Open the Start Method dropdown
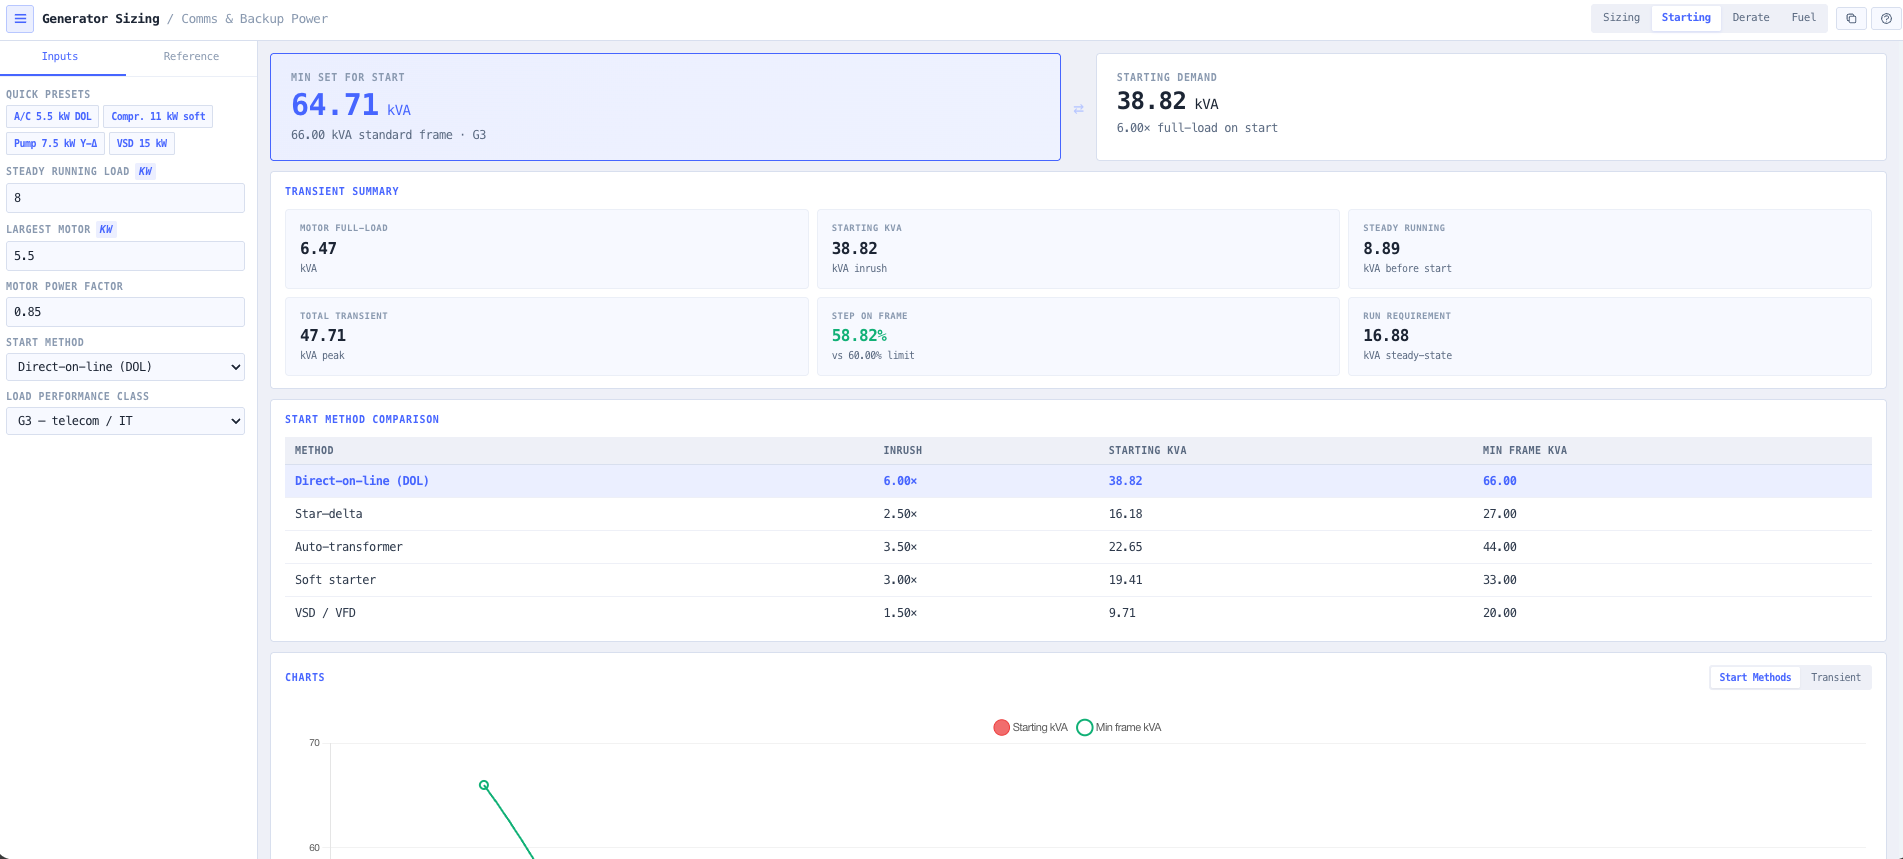This screenshot has width=1903, height=859. click(125, 367)
